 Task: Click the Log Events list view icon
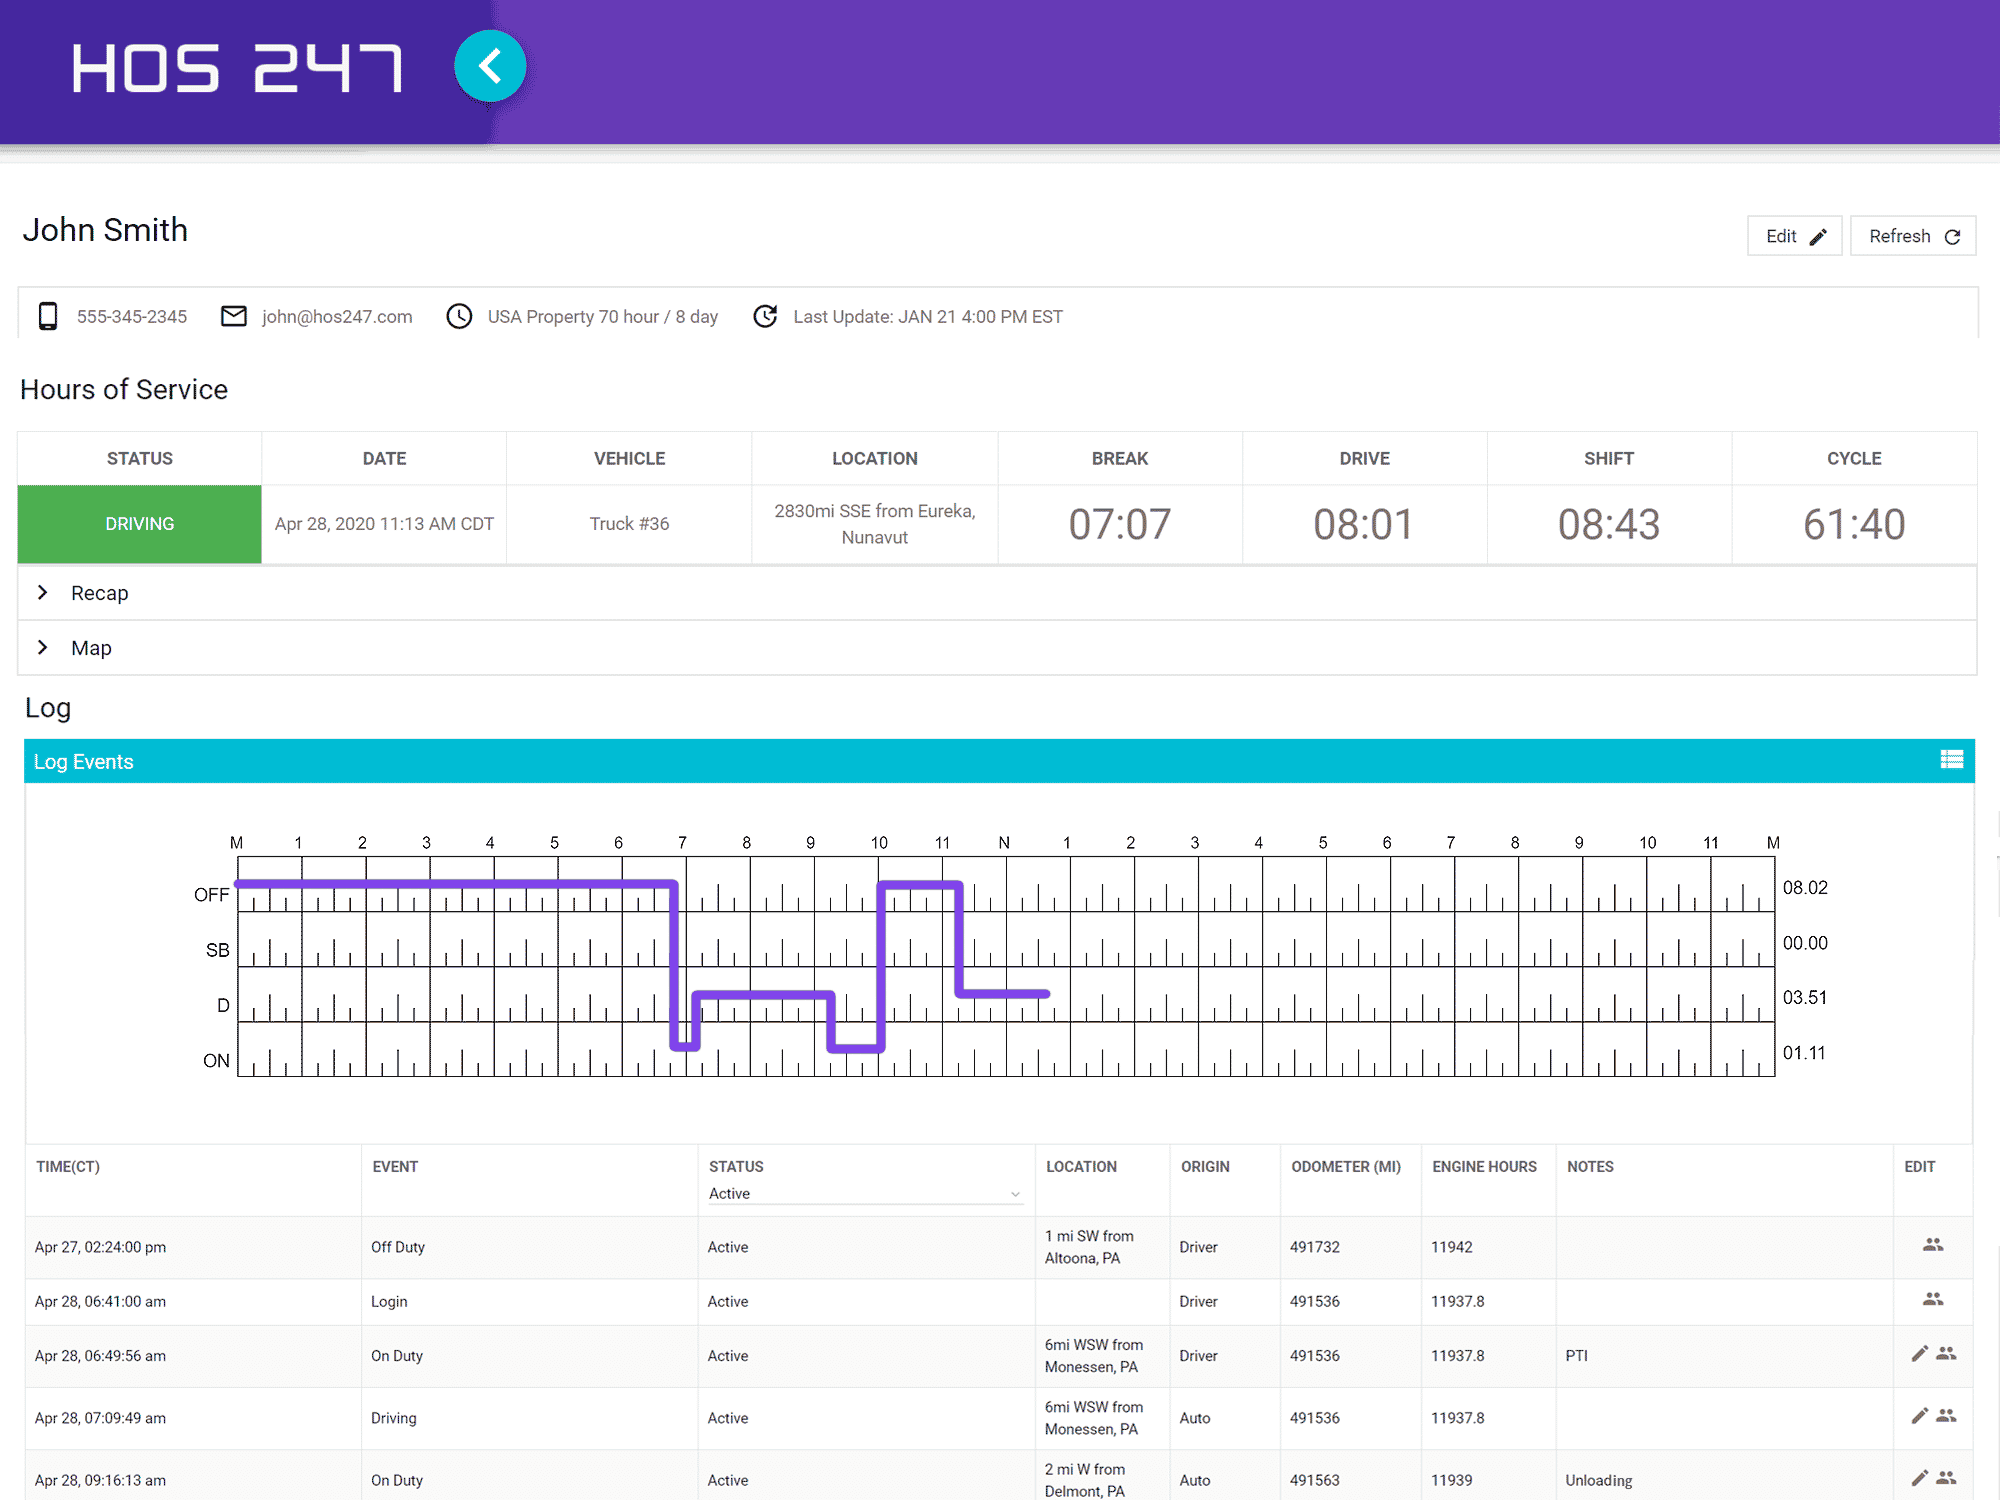coord(1951,760)
